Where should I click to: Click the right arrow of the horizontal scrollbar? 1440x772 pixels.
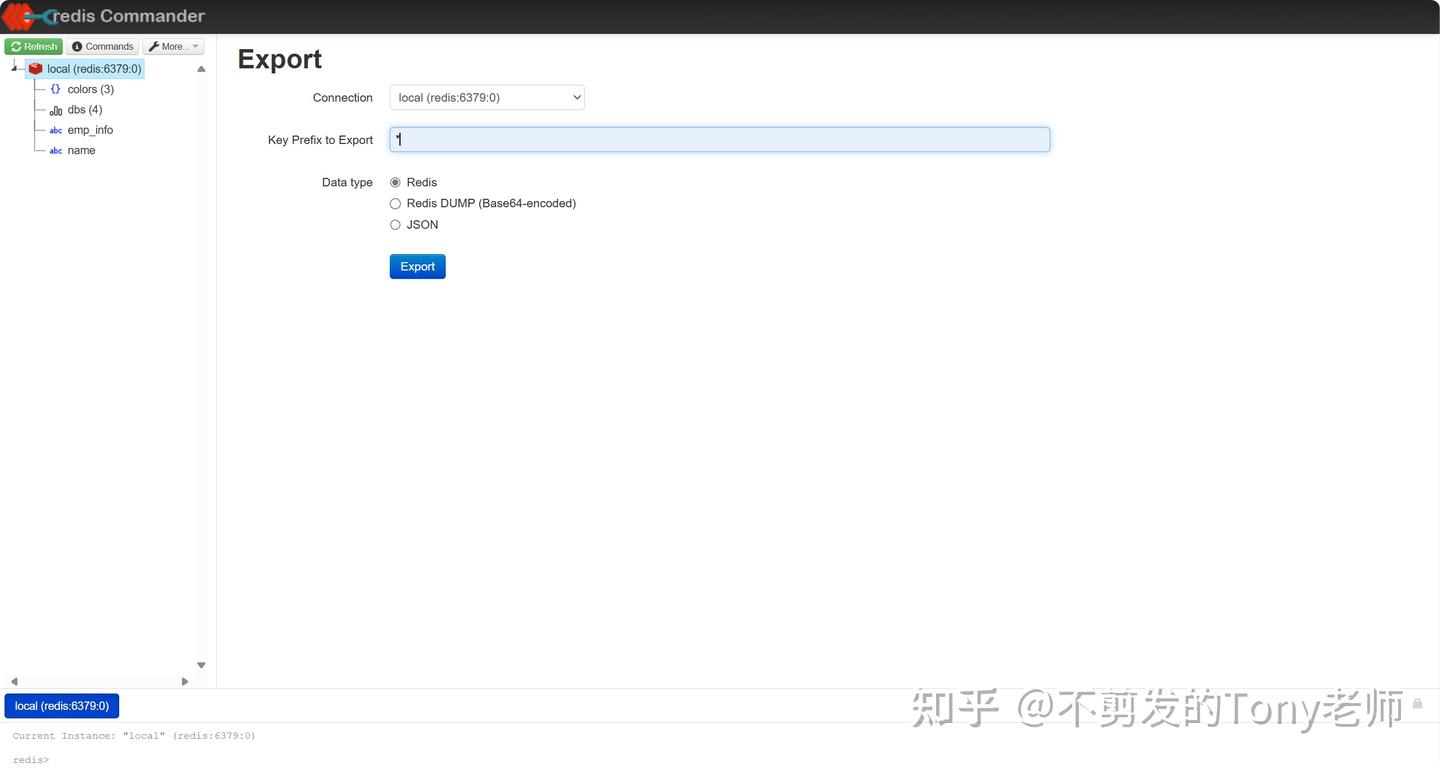point(185,681)
